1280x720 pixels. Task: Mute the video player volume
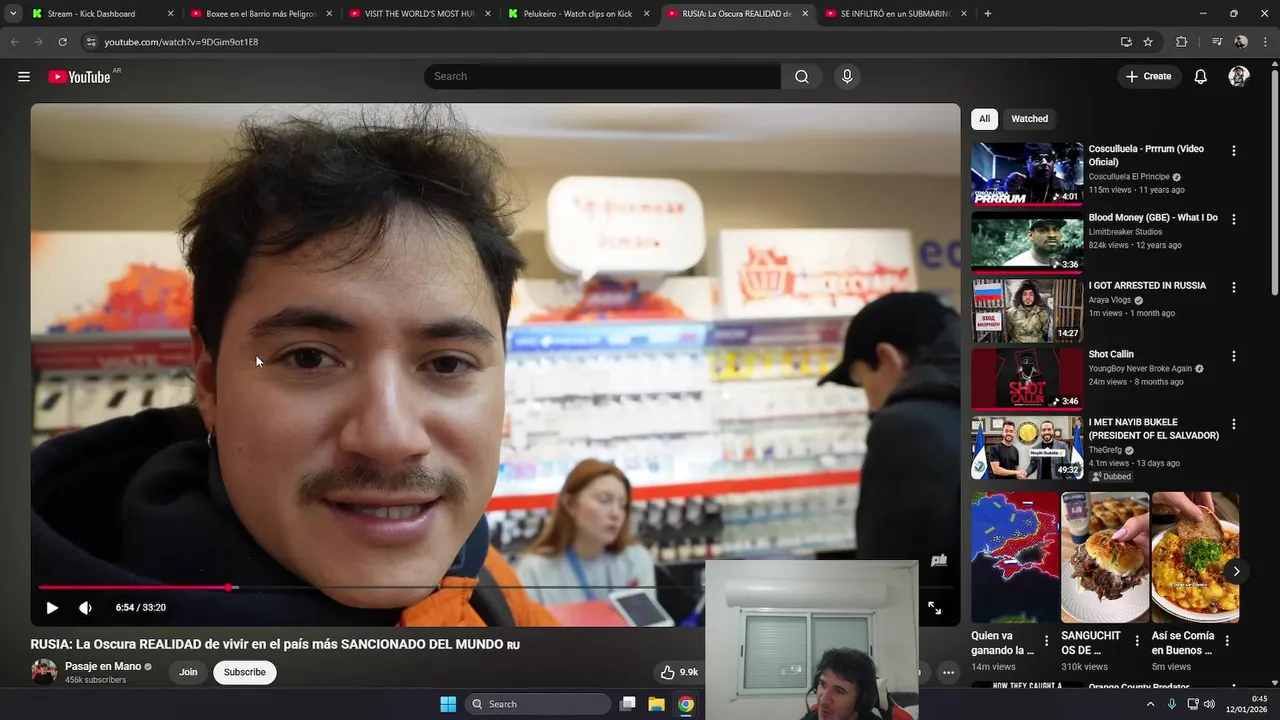(x=85, y=608)
